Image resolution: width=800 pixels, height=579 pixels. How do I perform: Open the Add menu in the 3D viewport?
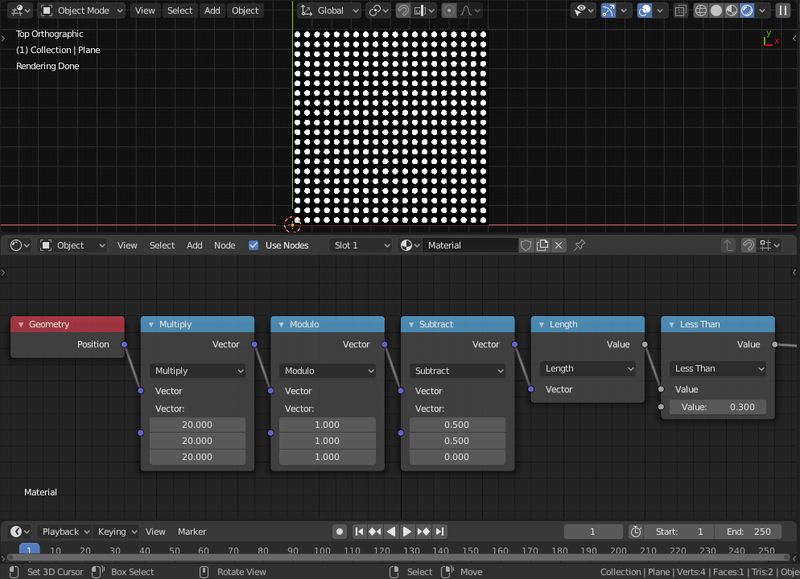(x=211, y=11)
